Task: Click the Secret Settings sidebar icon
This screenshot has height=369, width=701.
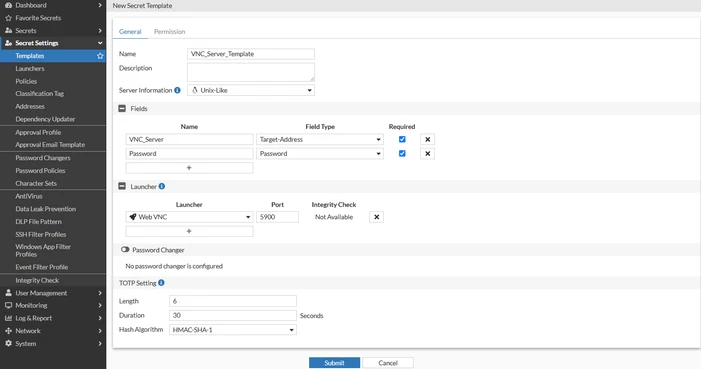Action: point(8,43)
